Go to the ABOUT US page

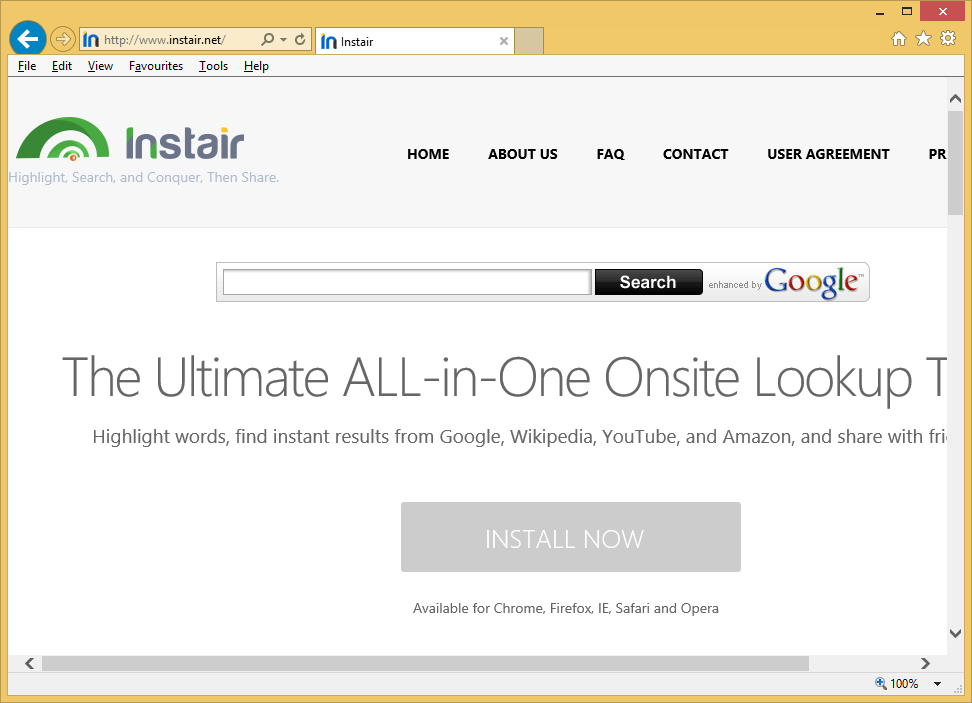pyautogui.click(x=522, y=154)
